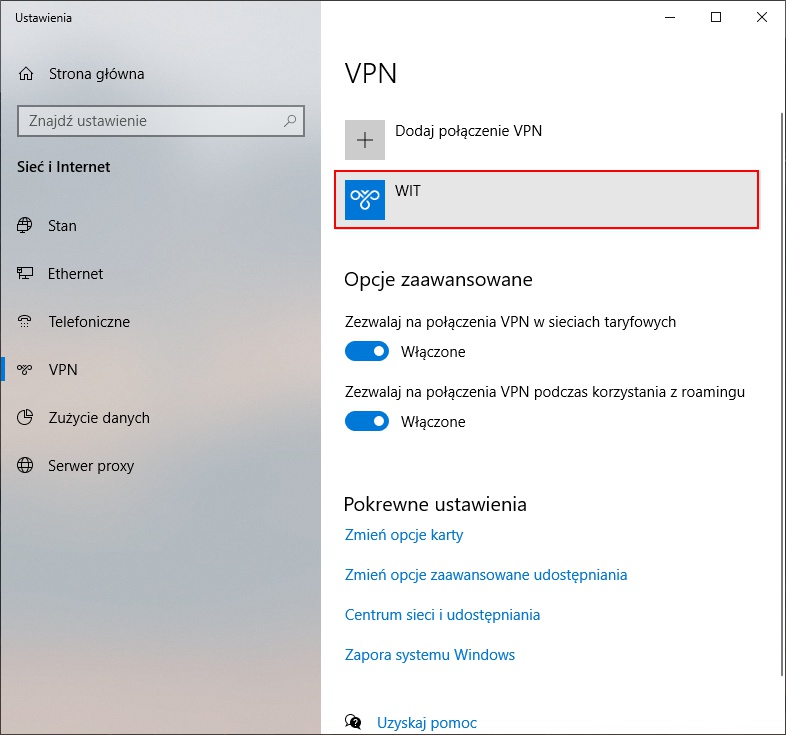The width and height of the screenshot is (786, 735).
Task: Open the VPN settings section
Action: coord(62,370)
